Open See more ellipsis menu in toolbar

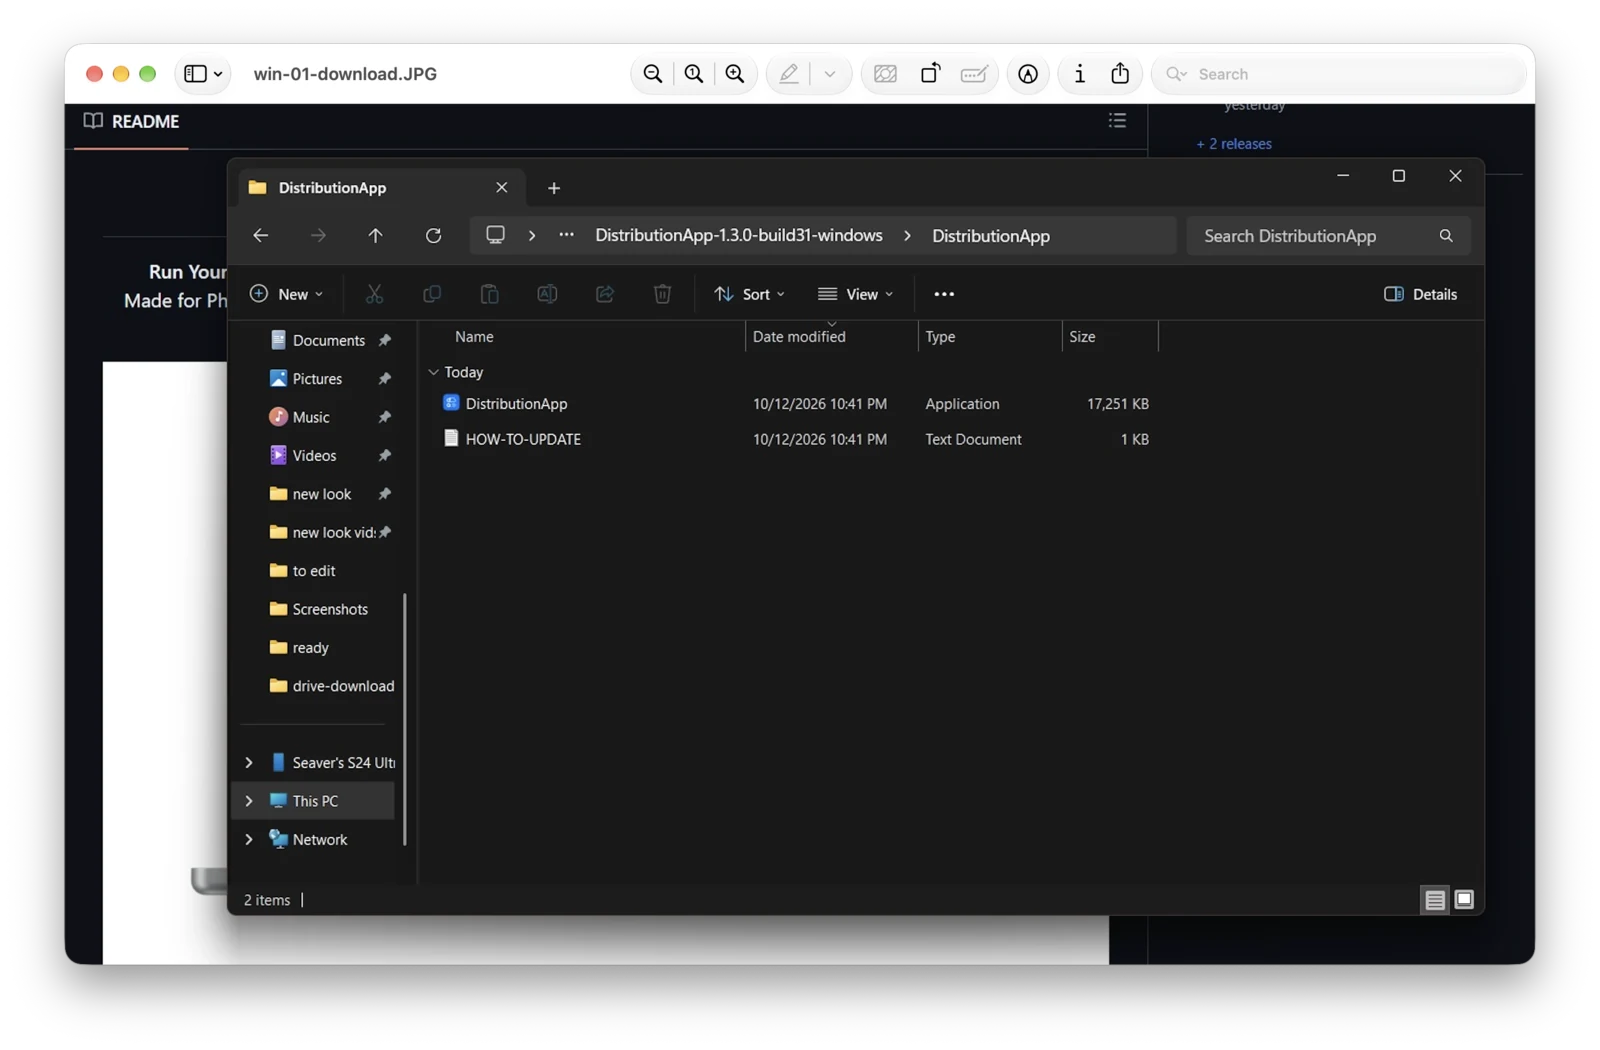pos(944,294)
